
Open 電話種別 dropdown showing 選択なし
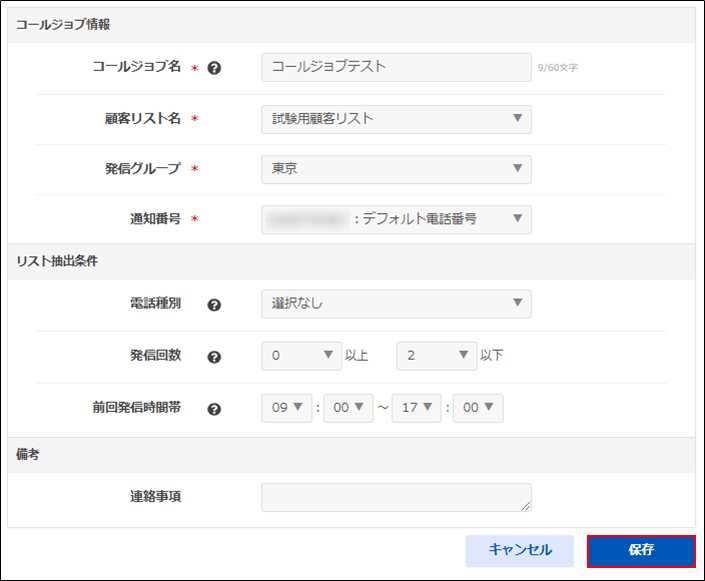tap(396, 303)
